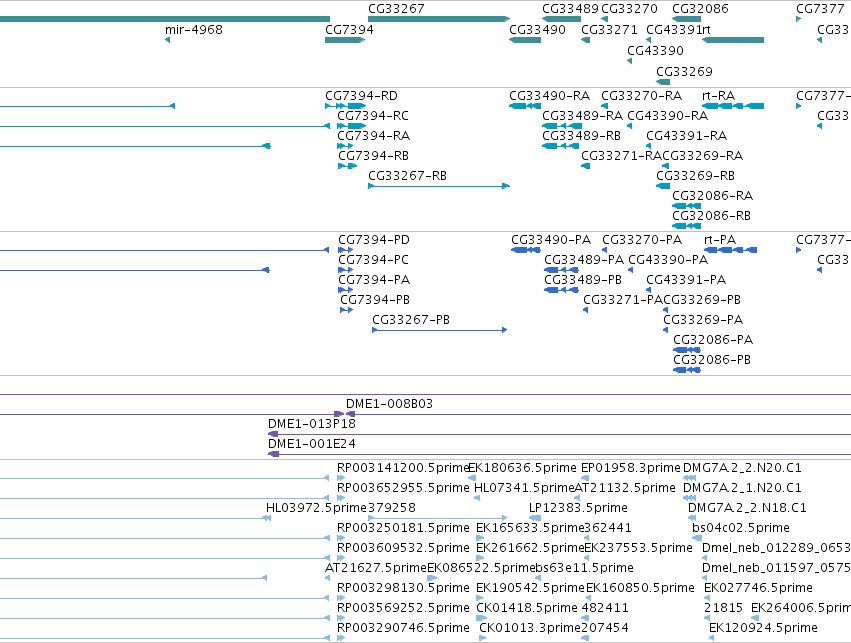Click transcript label CG7394-RA

(x=373, y=136)
